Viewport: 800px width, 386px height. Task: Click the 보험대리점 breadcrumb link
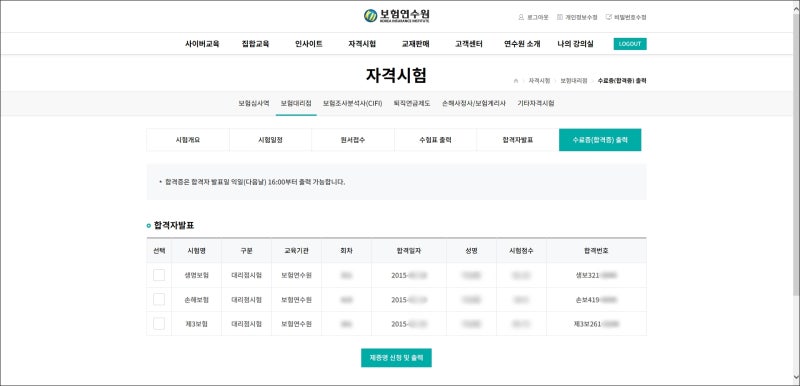pos(573,81)
